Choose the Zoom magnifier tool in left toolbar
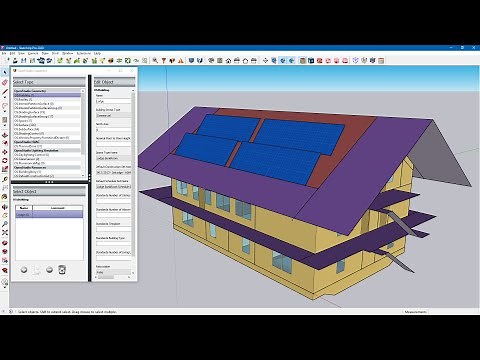 click(5, 224)
